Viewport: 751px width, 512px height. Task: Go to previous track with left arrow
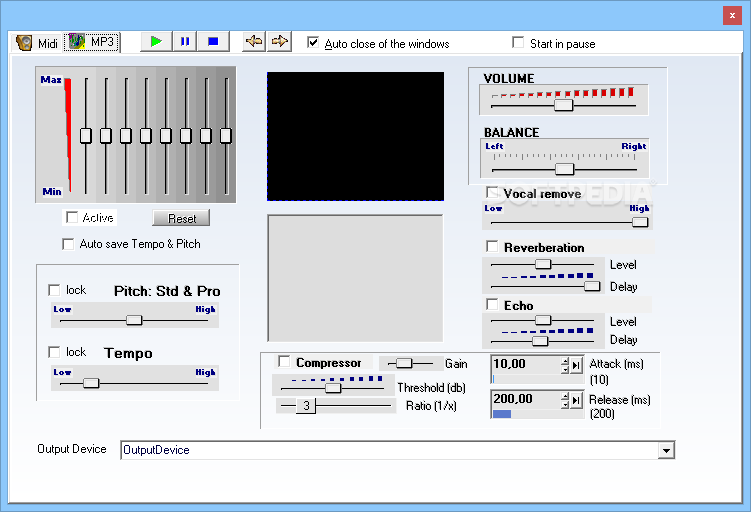point(254,42)
